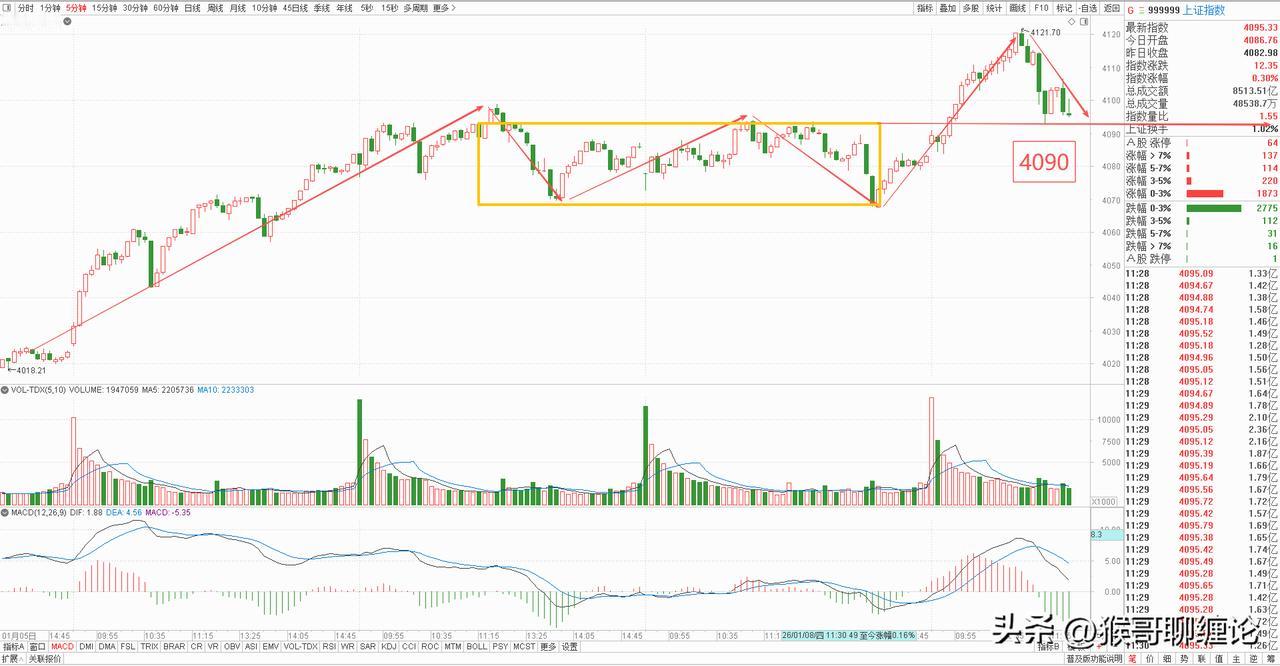Select the KDJ indicator tab
The height and width of the screenshot is (666, 1280).
(389, 647)
